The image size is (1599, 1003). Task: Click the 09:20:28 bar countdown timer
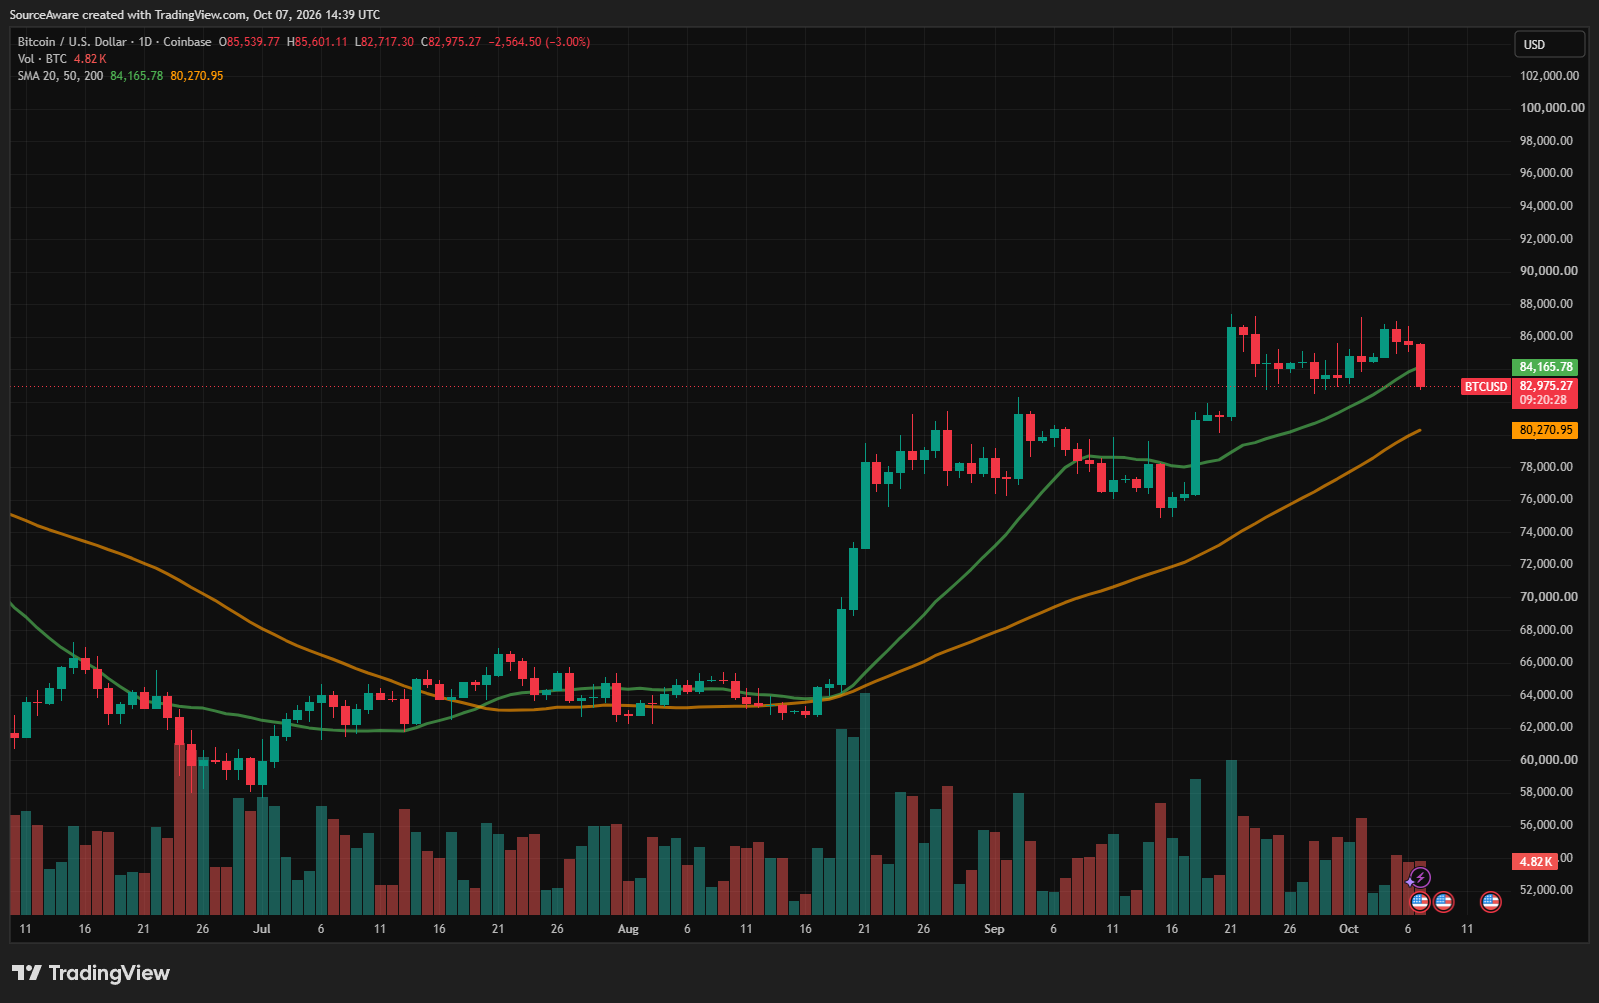pyautogui.click(x=1544, y=400)
